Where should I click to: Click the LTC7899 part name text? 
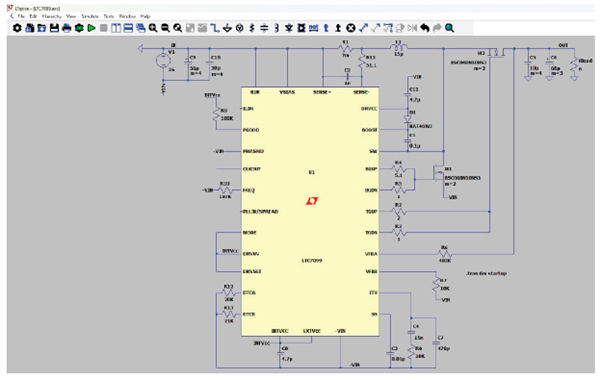pos(312,261)
